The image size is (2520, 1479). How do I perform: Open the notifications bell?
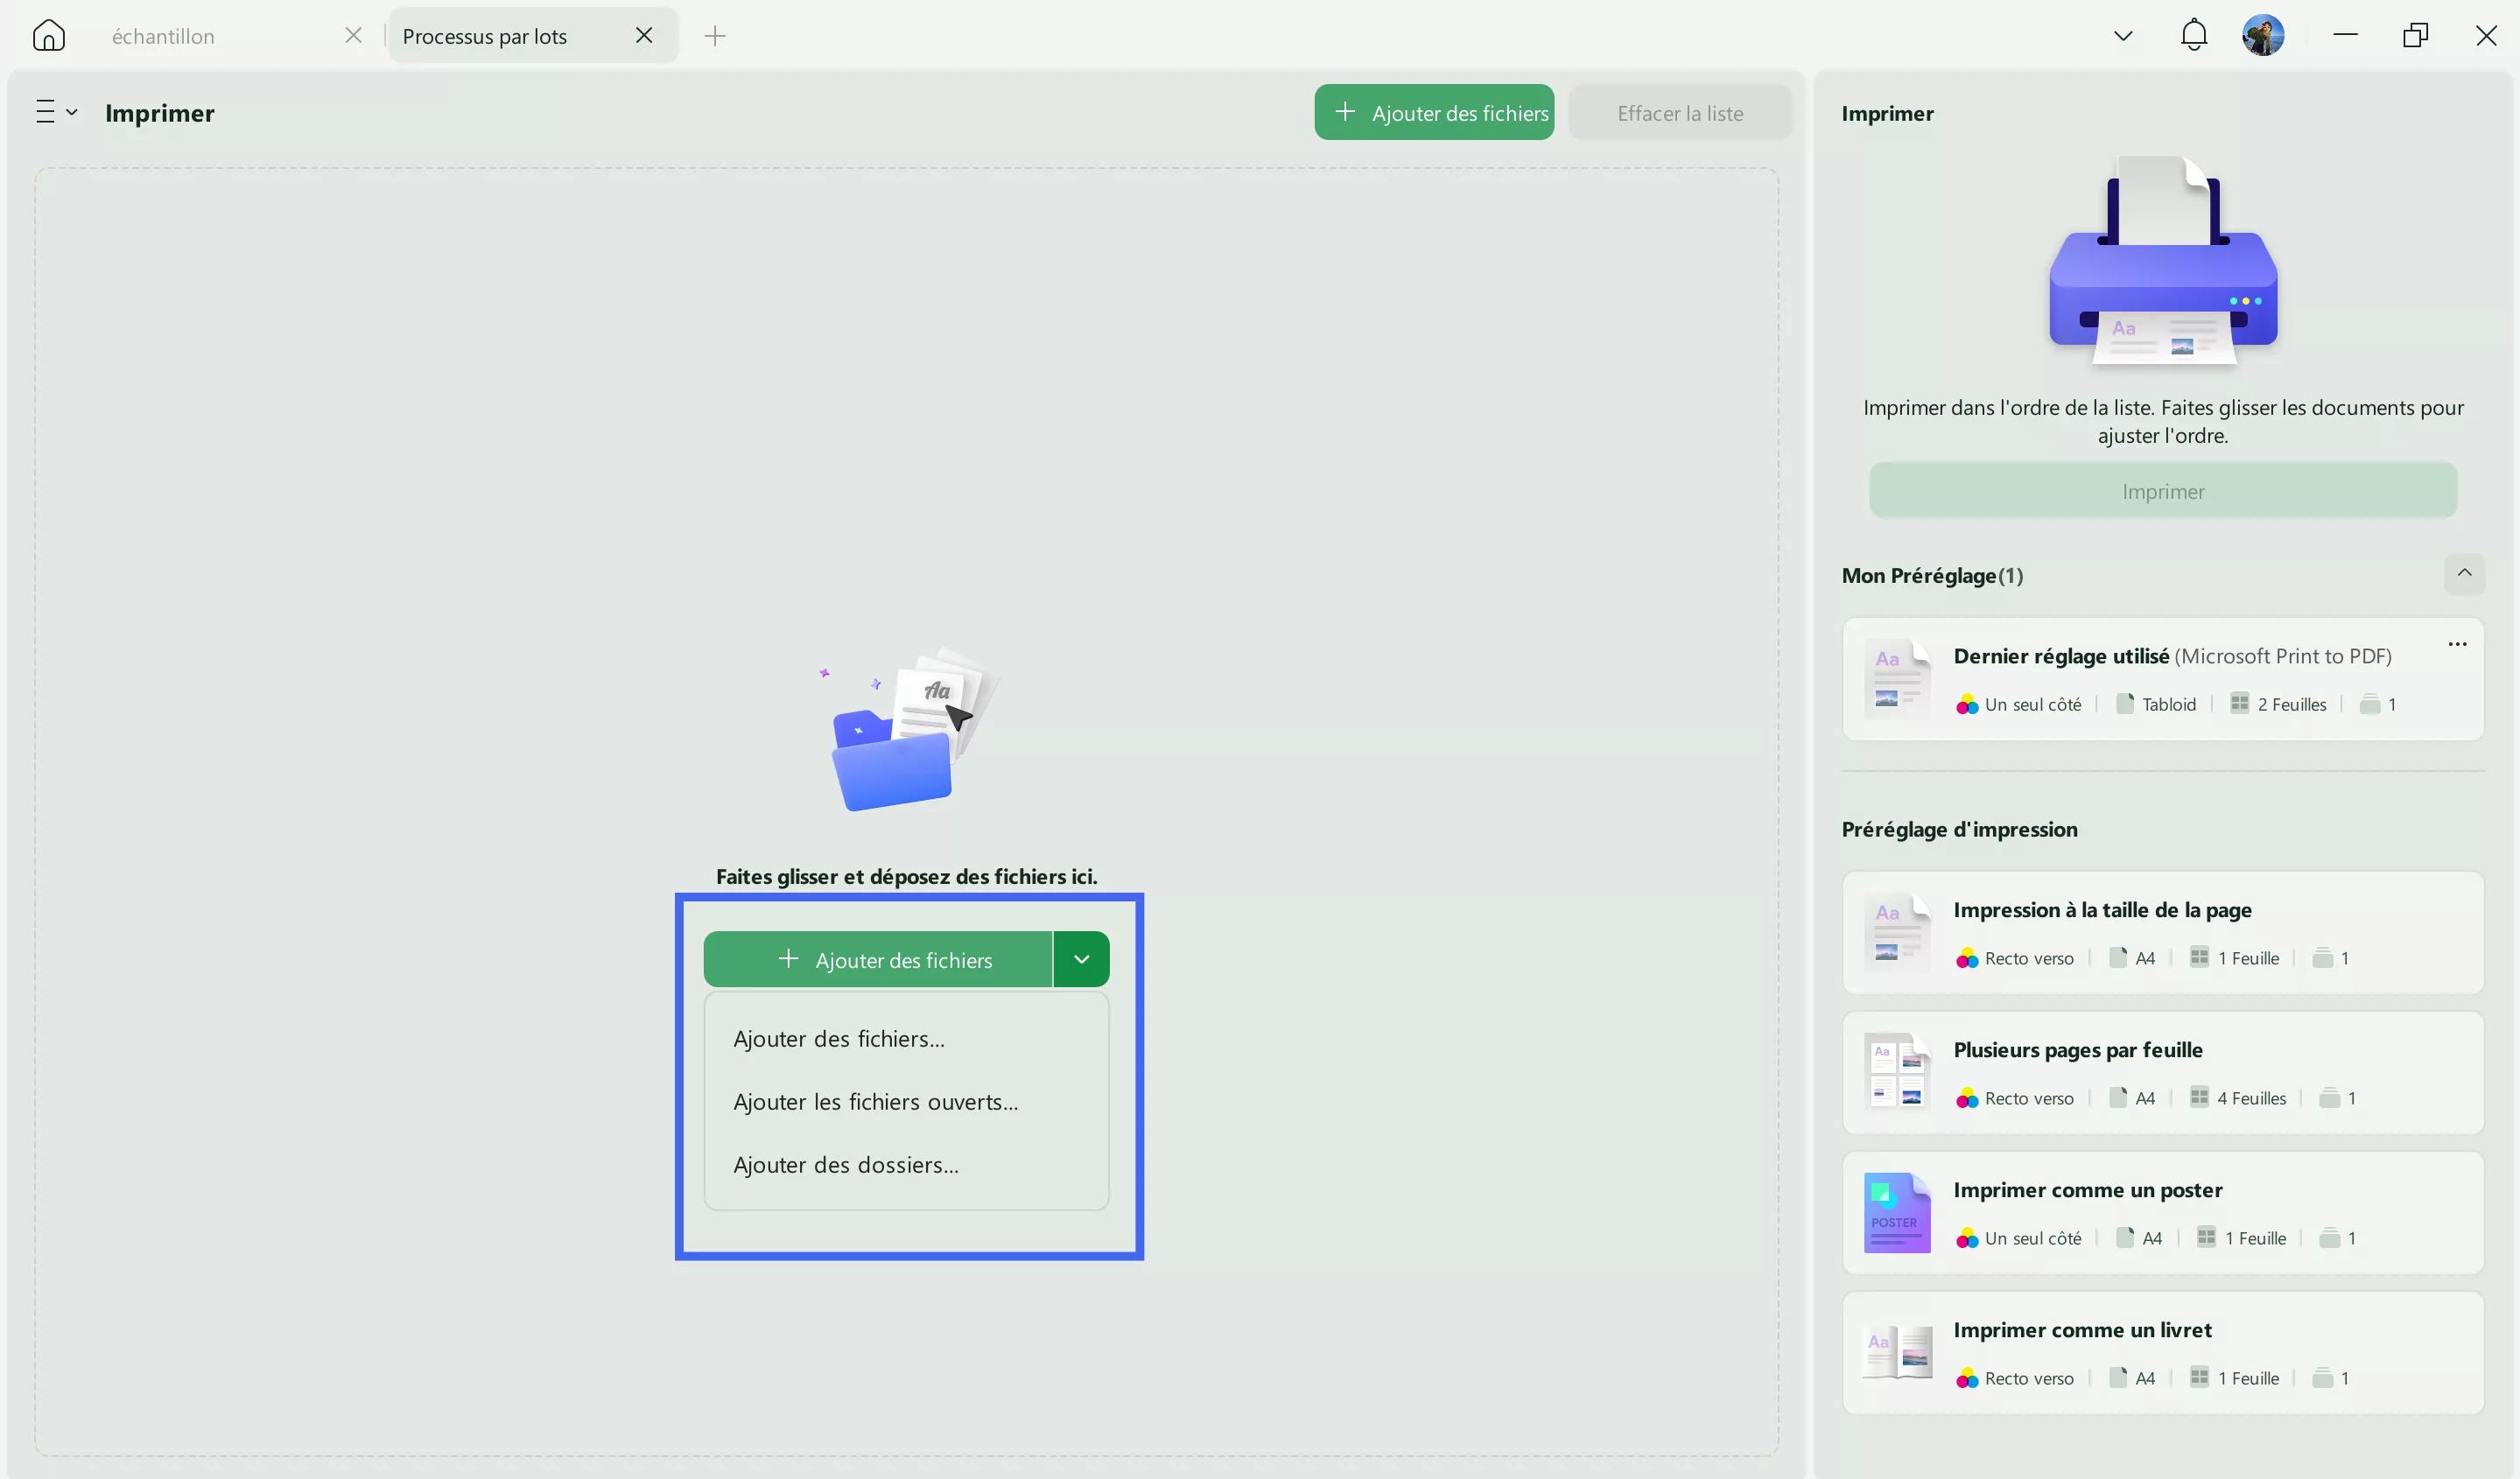pyautogui.click(x=2193, y=36)
